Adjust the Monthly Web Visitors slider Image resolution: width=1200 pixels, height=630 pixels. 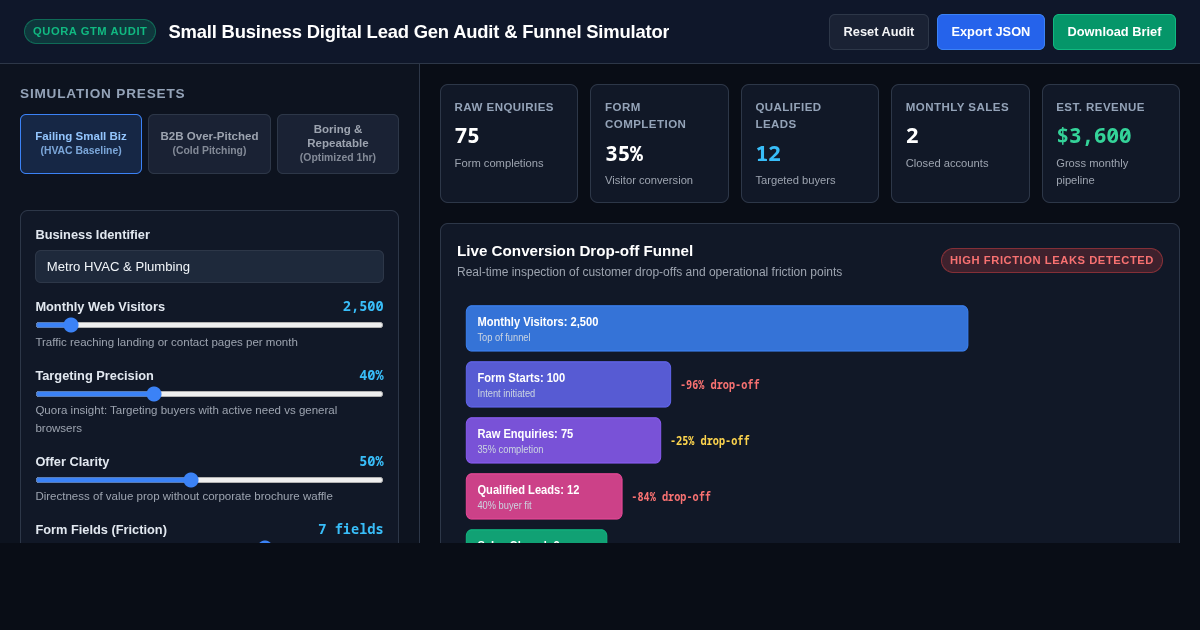209,325
